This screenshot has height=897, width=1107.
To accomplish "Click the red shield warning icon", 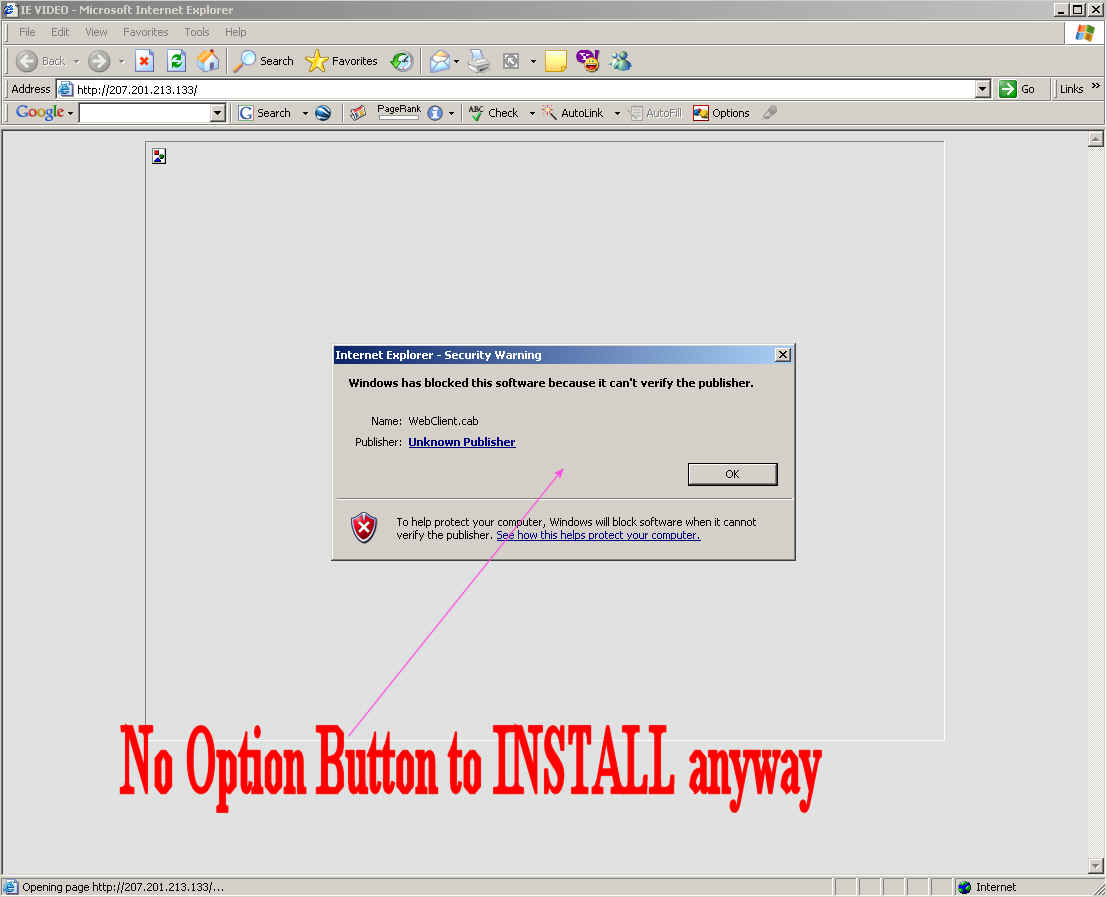I will (364, 527).
